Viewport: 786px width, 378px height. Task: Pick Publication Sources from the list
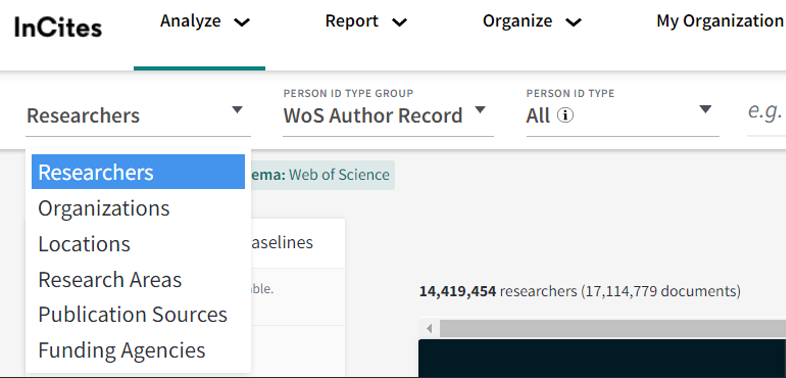138,314
